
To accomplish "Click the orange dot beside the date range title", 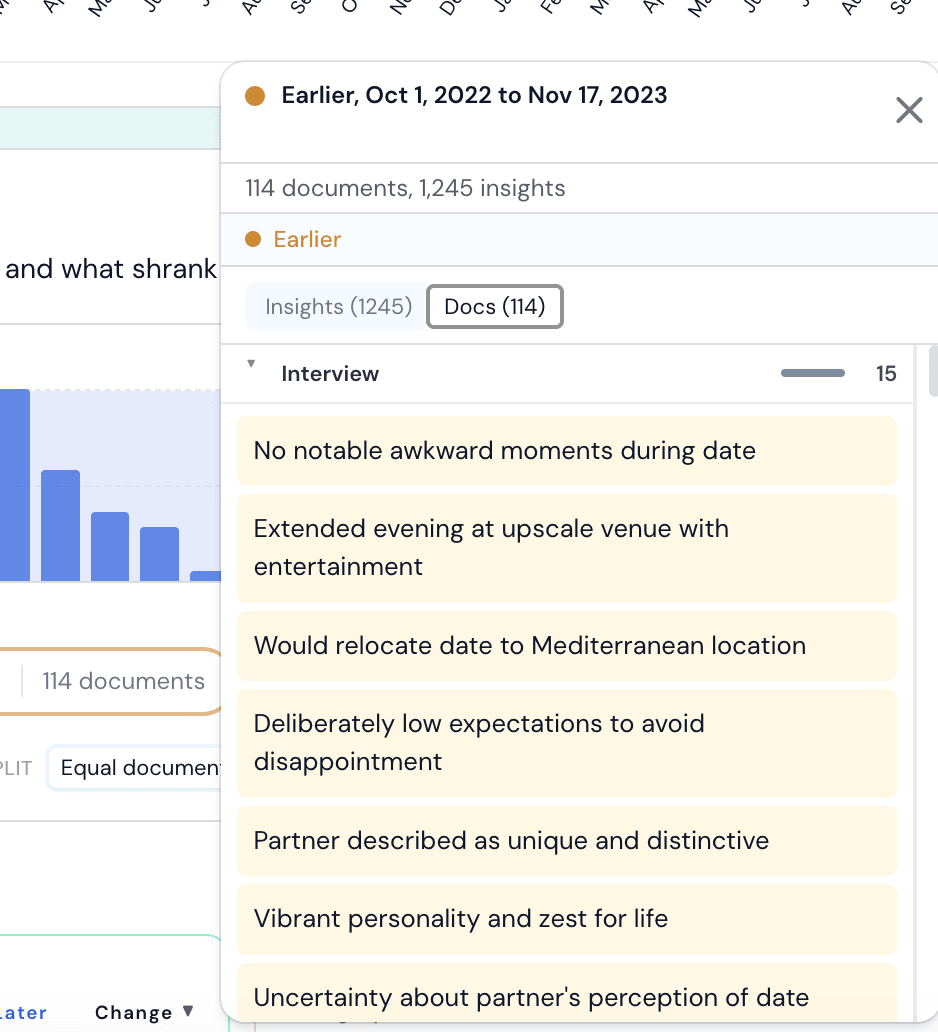I will (255, 96).
